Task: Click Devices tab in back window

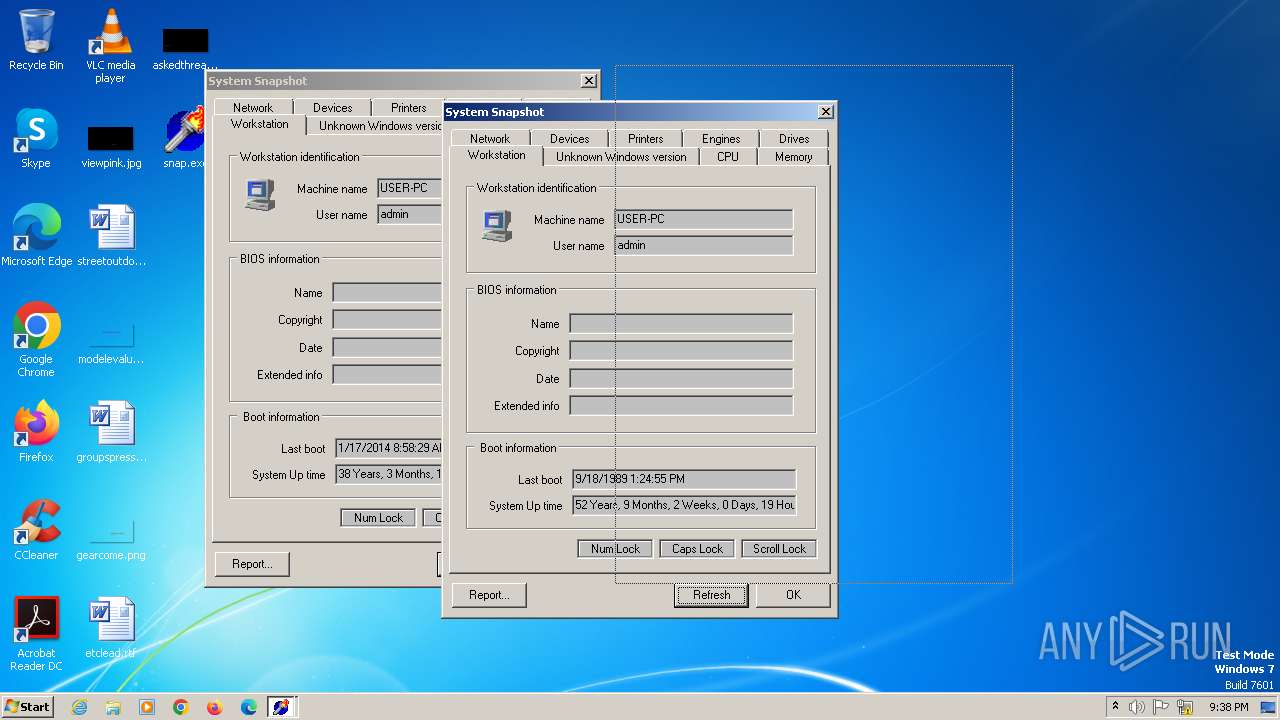Action: (x=333, y=108)
